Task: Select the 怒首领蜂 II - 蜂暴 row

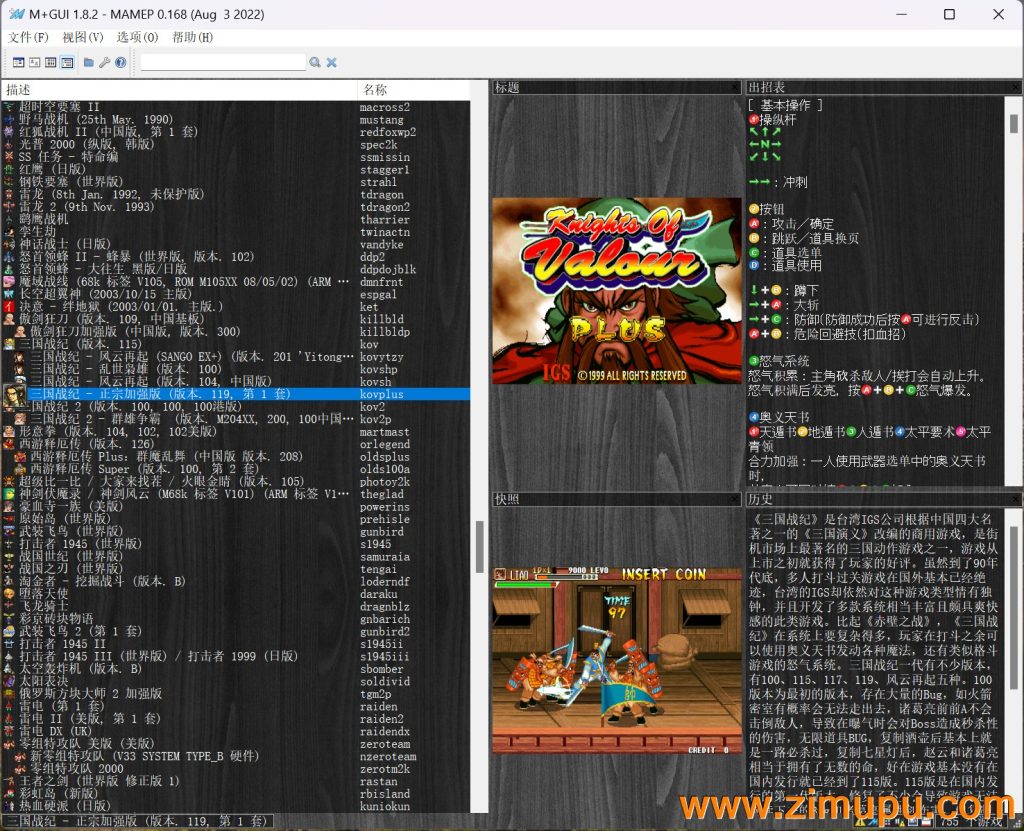Action: pos(235,257)
